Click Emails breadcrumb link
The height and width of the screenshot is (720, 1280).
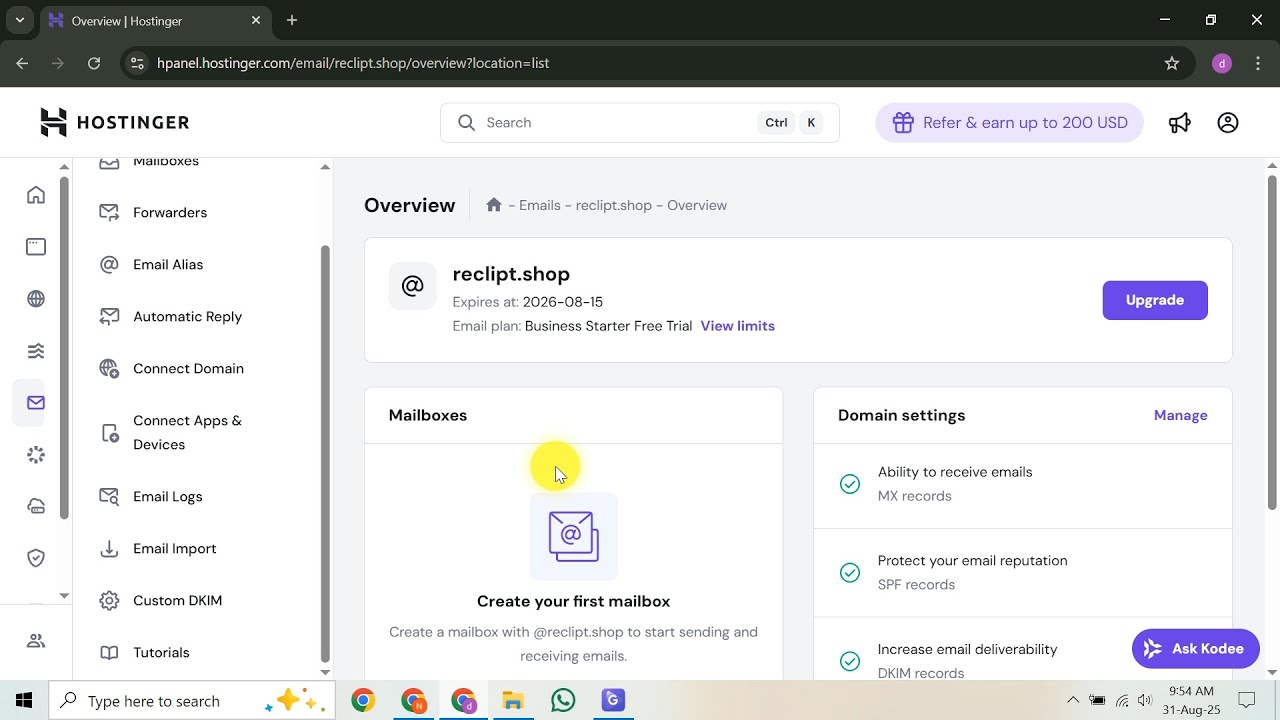pyautogui.click(x=540, y=205)
